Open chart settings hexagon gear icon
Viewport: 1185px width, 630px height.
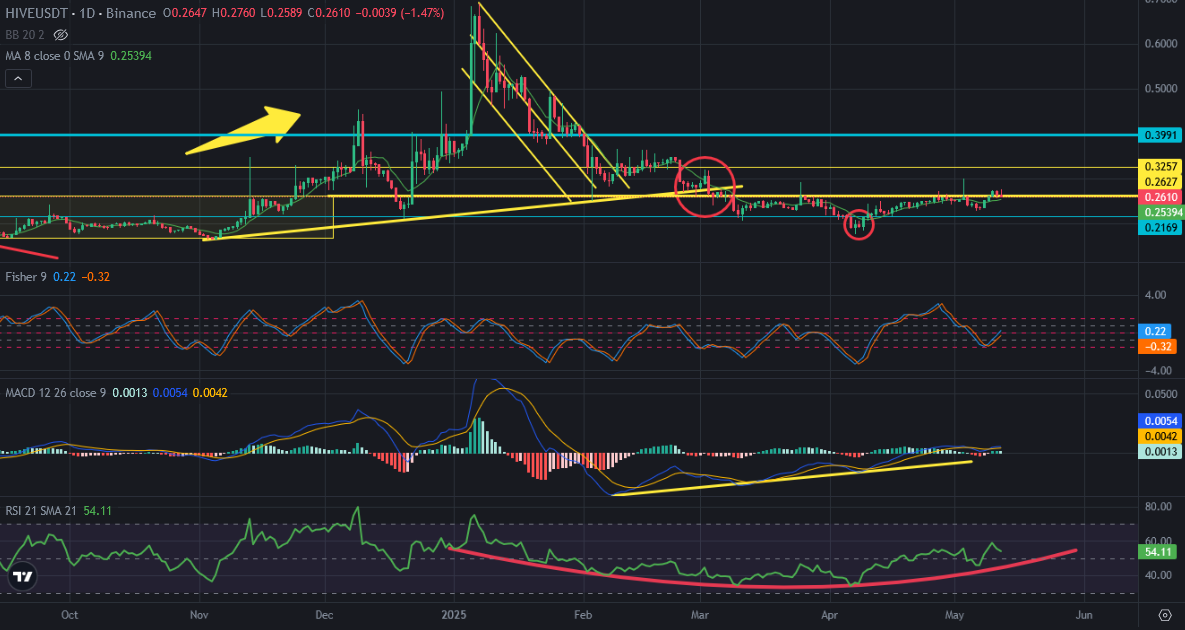pos(1165,615)
